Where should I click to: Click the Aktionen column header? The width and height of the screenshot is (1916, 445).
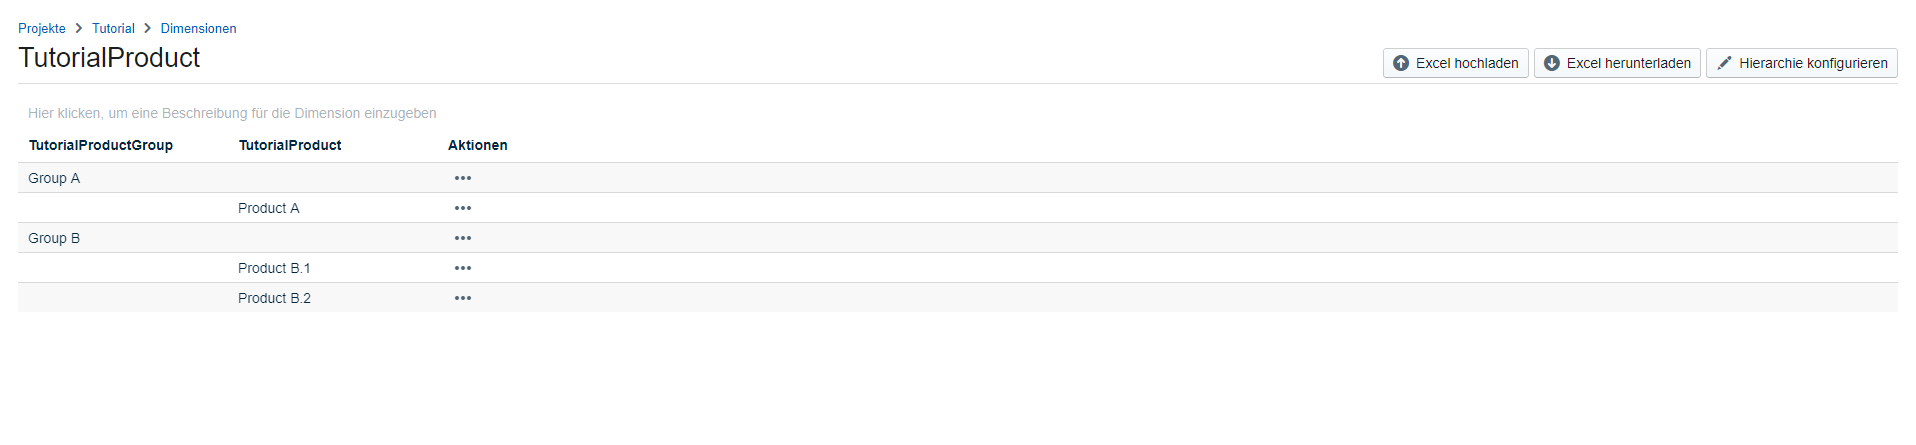[x=477, y=145]
